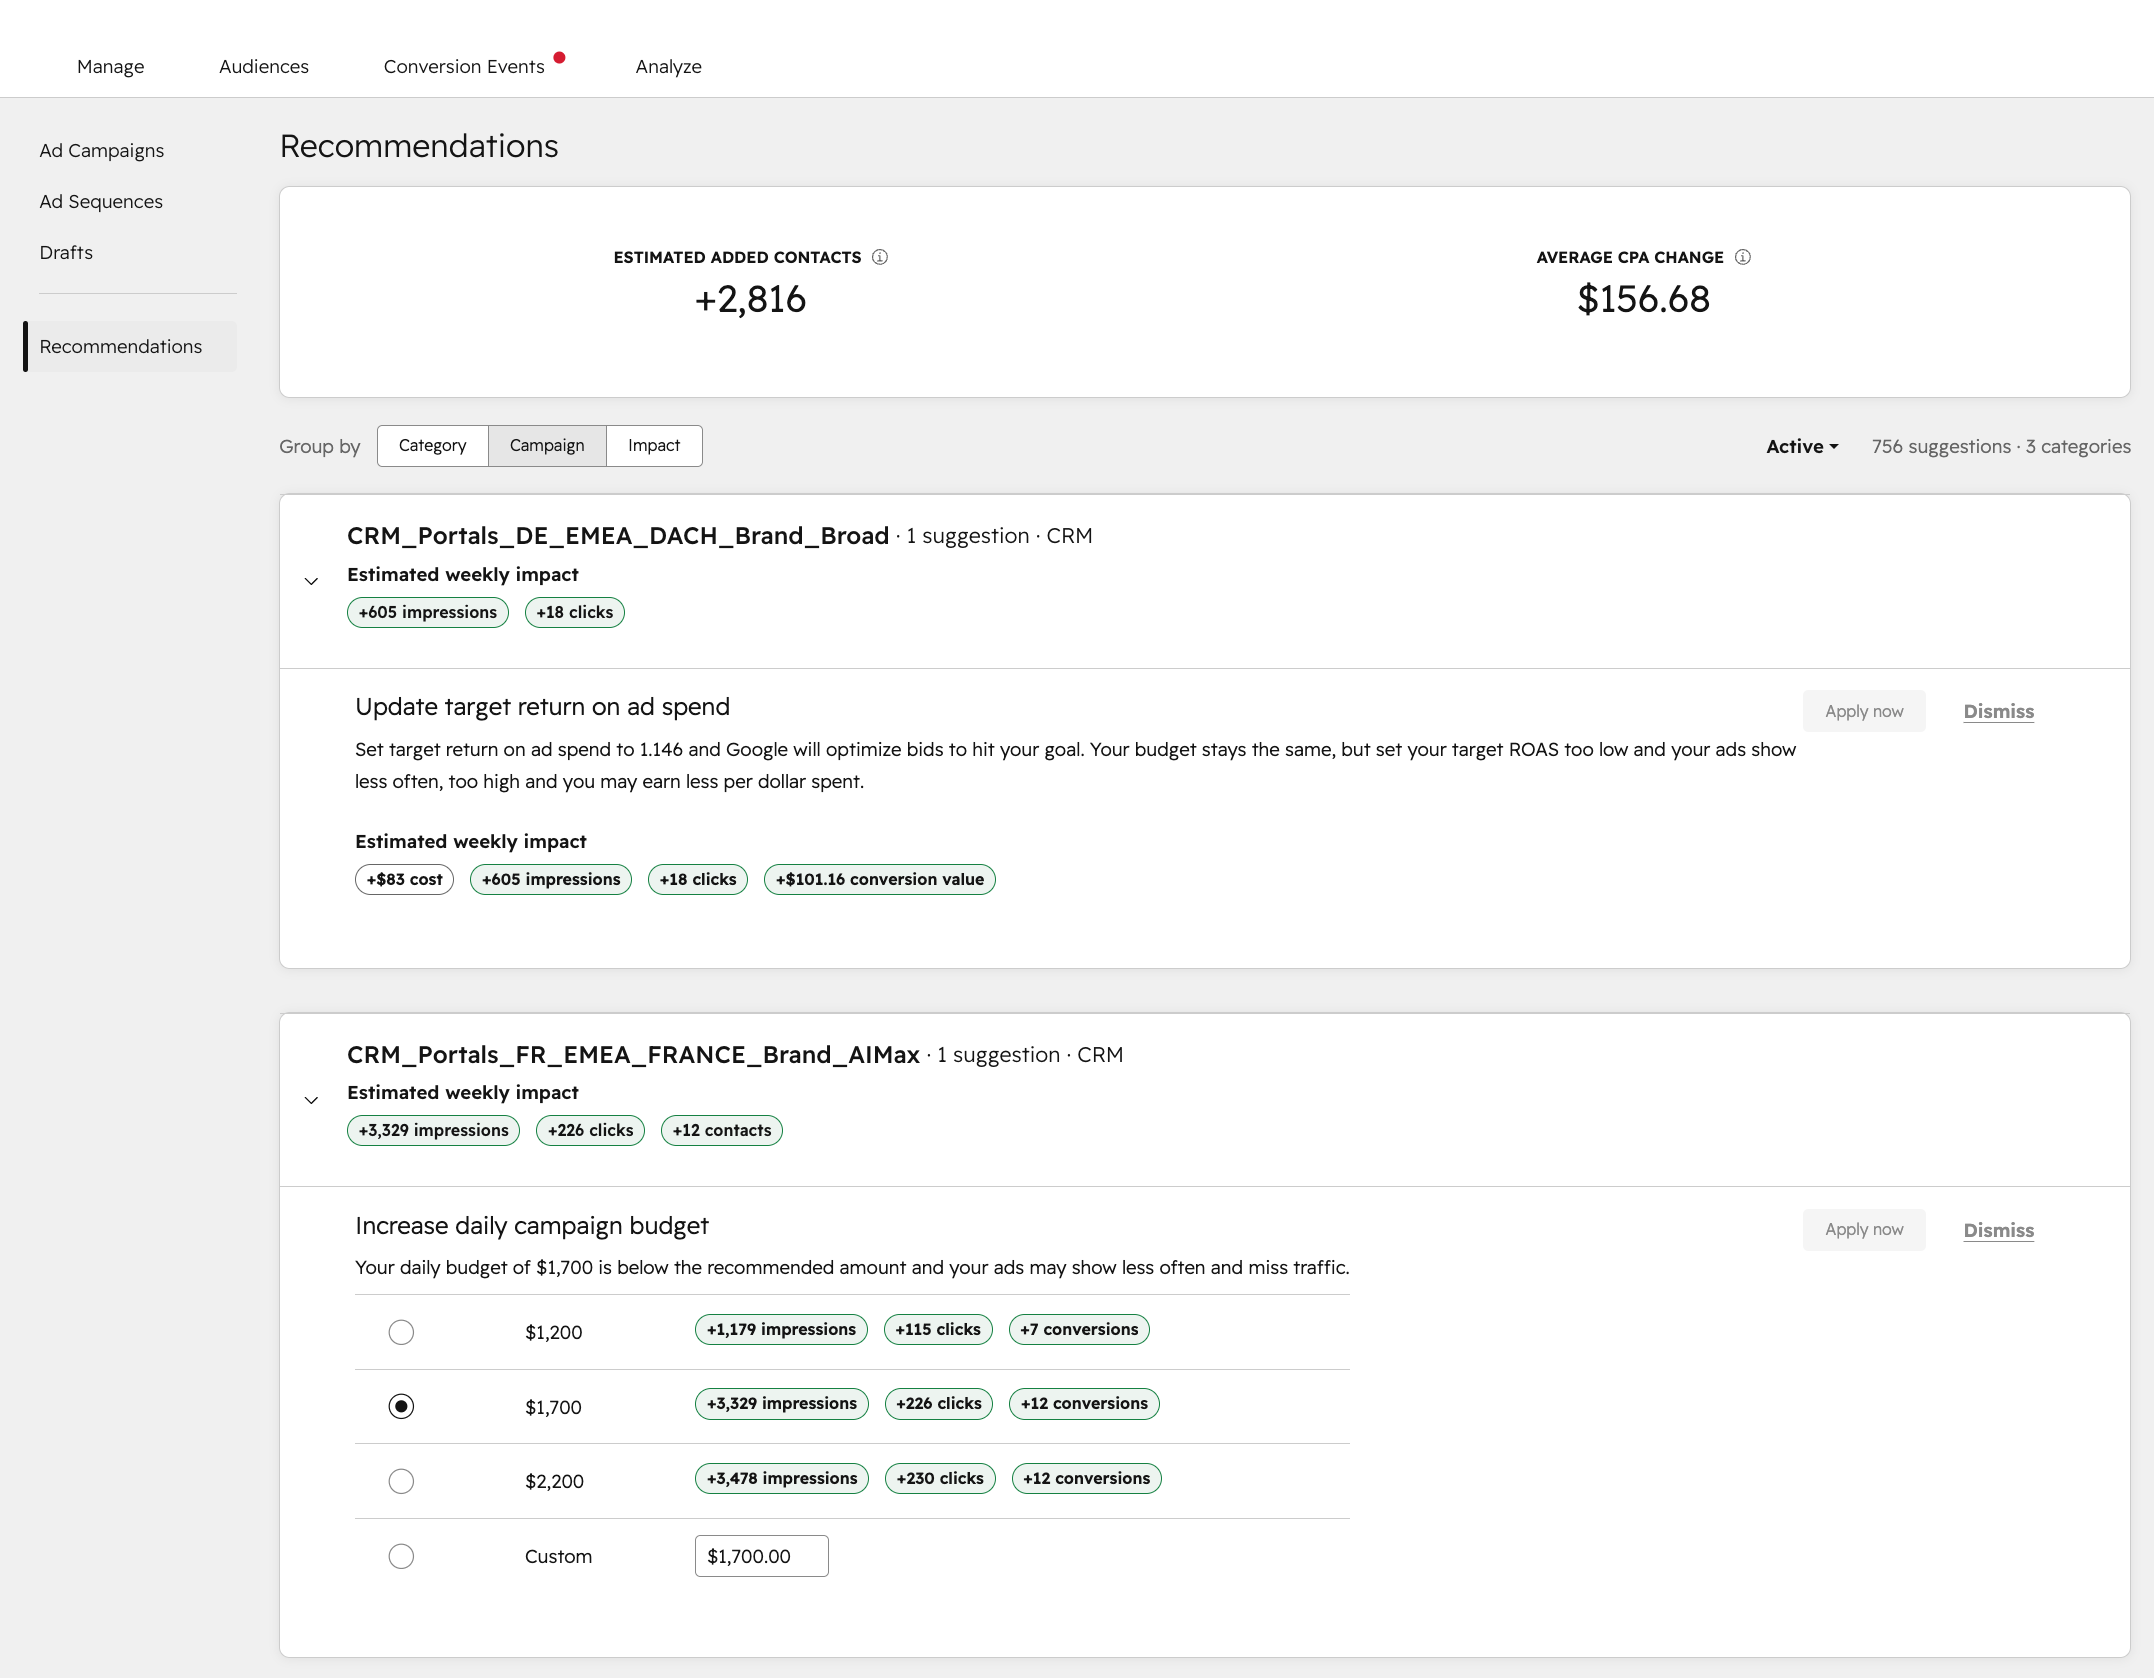The width and height of the screenshot is (2154, 1678).
Task: Go to Ad Campaigns in sidebar
Action: tap(102, 150)
